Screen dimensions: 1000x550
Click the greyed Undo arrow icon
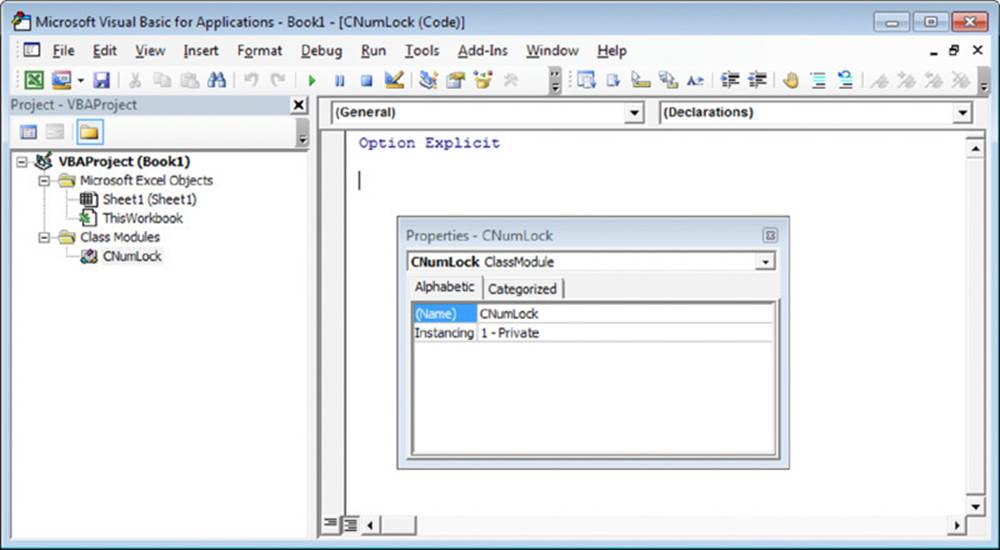(x=251, y=80)
